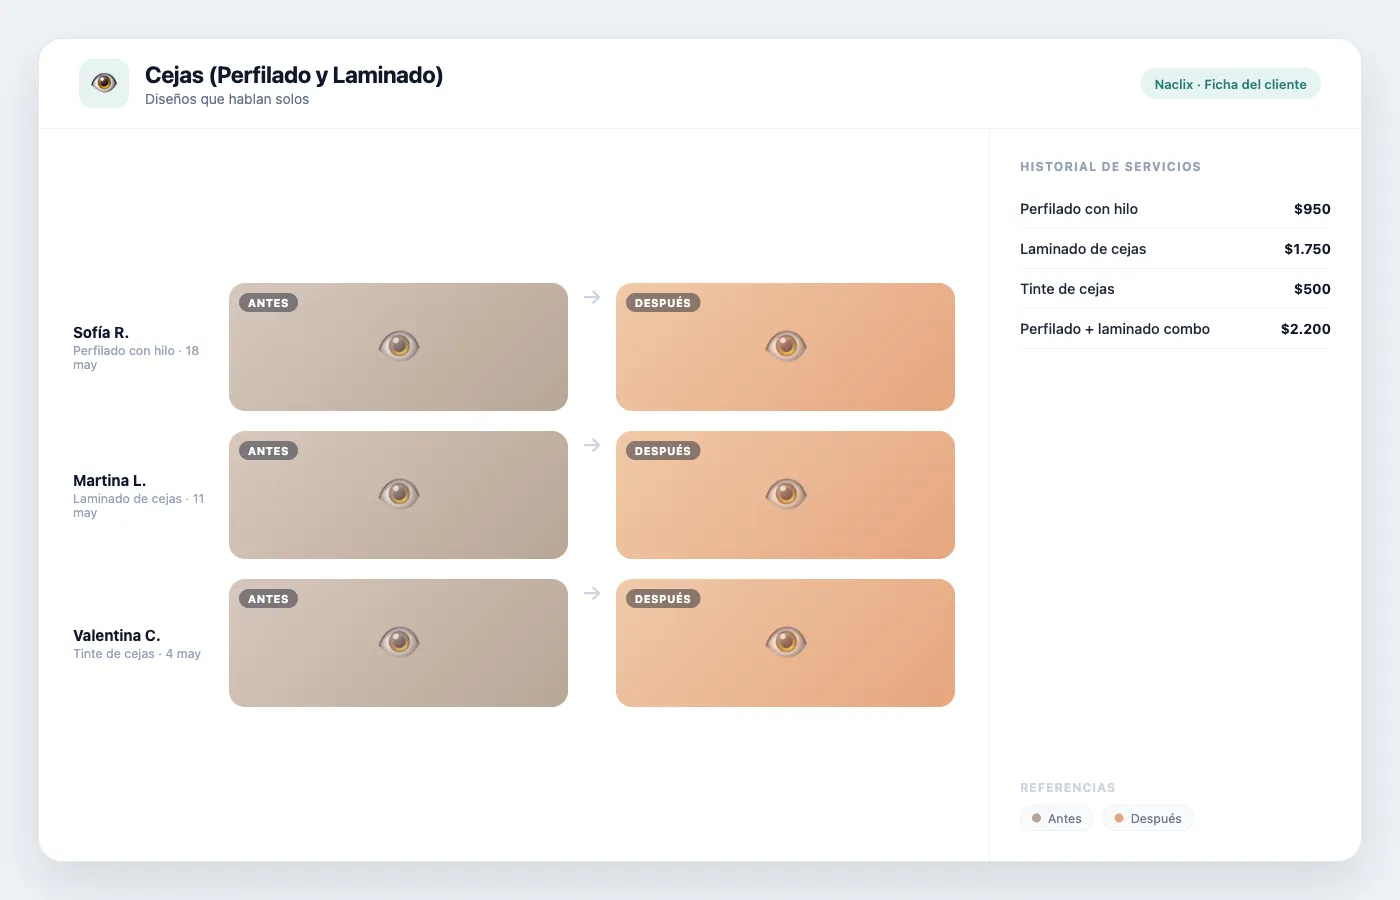
Task: Click the Naclix · Ficha del cliente badge
Action: point(1230,84)
